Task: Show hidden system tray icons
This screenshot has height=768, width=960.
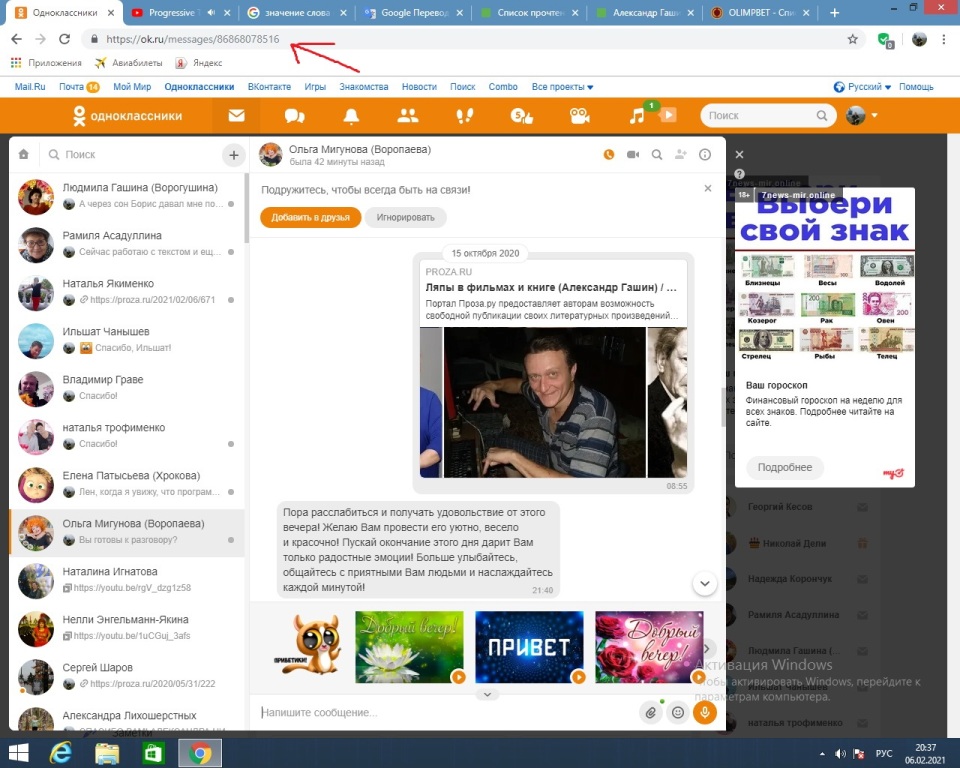Action: [x=822, y=753]
